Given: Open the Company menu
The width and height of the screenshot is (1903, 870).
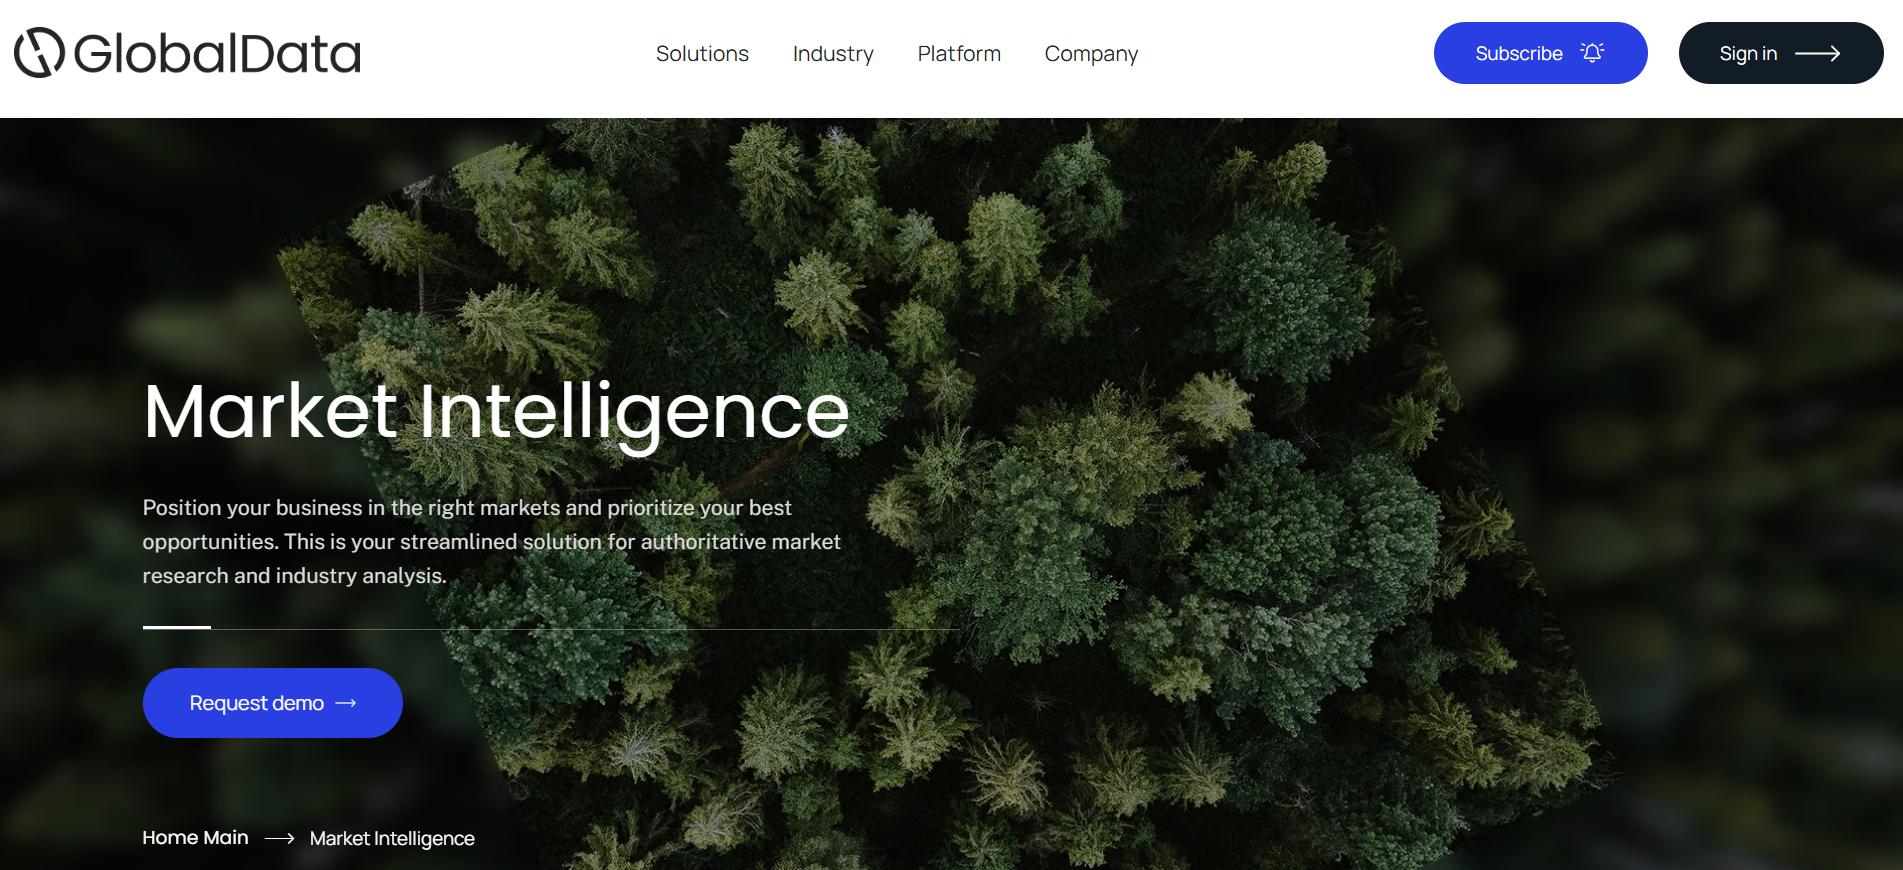Looking at the screenshot, I should point(1091,54).
